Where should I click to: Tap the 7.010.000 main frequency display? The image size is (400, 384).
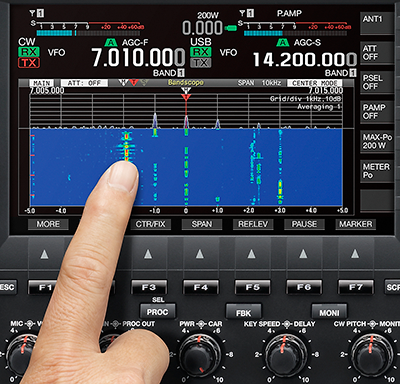coord(138,57)
